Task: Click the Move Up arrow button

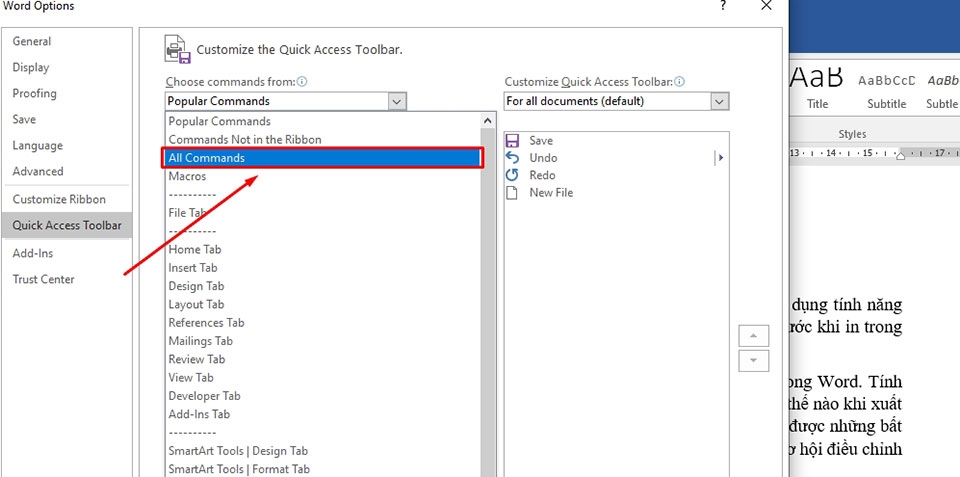Action: [754, 336]
